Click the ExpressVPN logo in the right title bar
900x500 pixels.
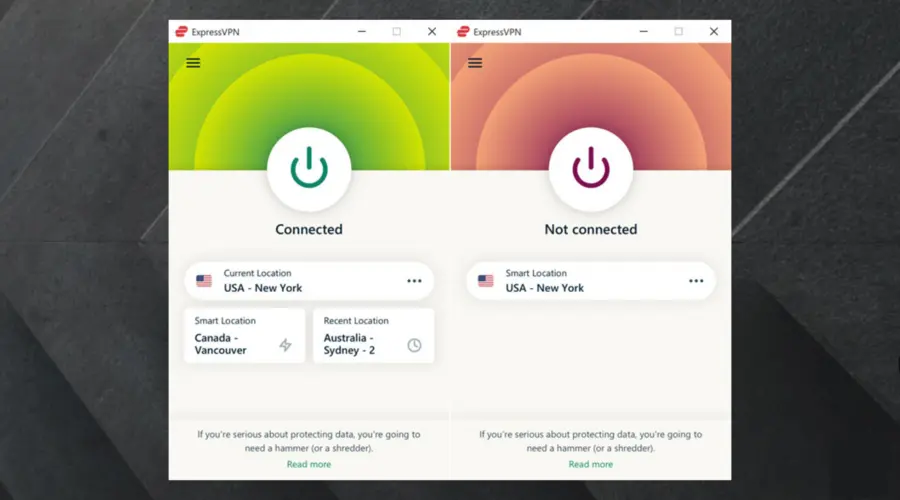462,32
